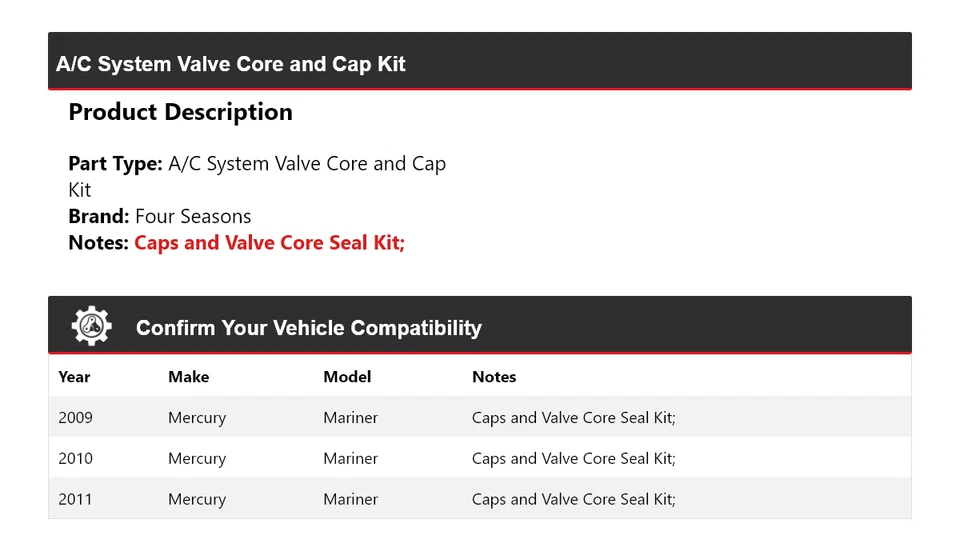Click the Product Description heading

180,112
